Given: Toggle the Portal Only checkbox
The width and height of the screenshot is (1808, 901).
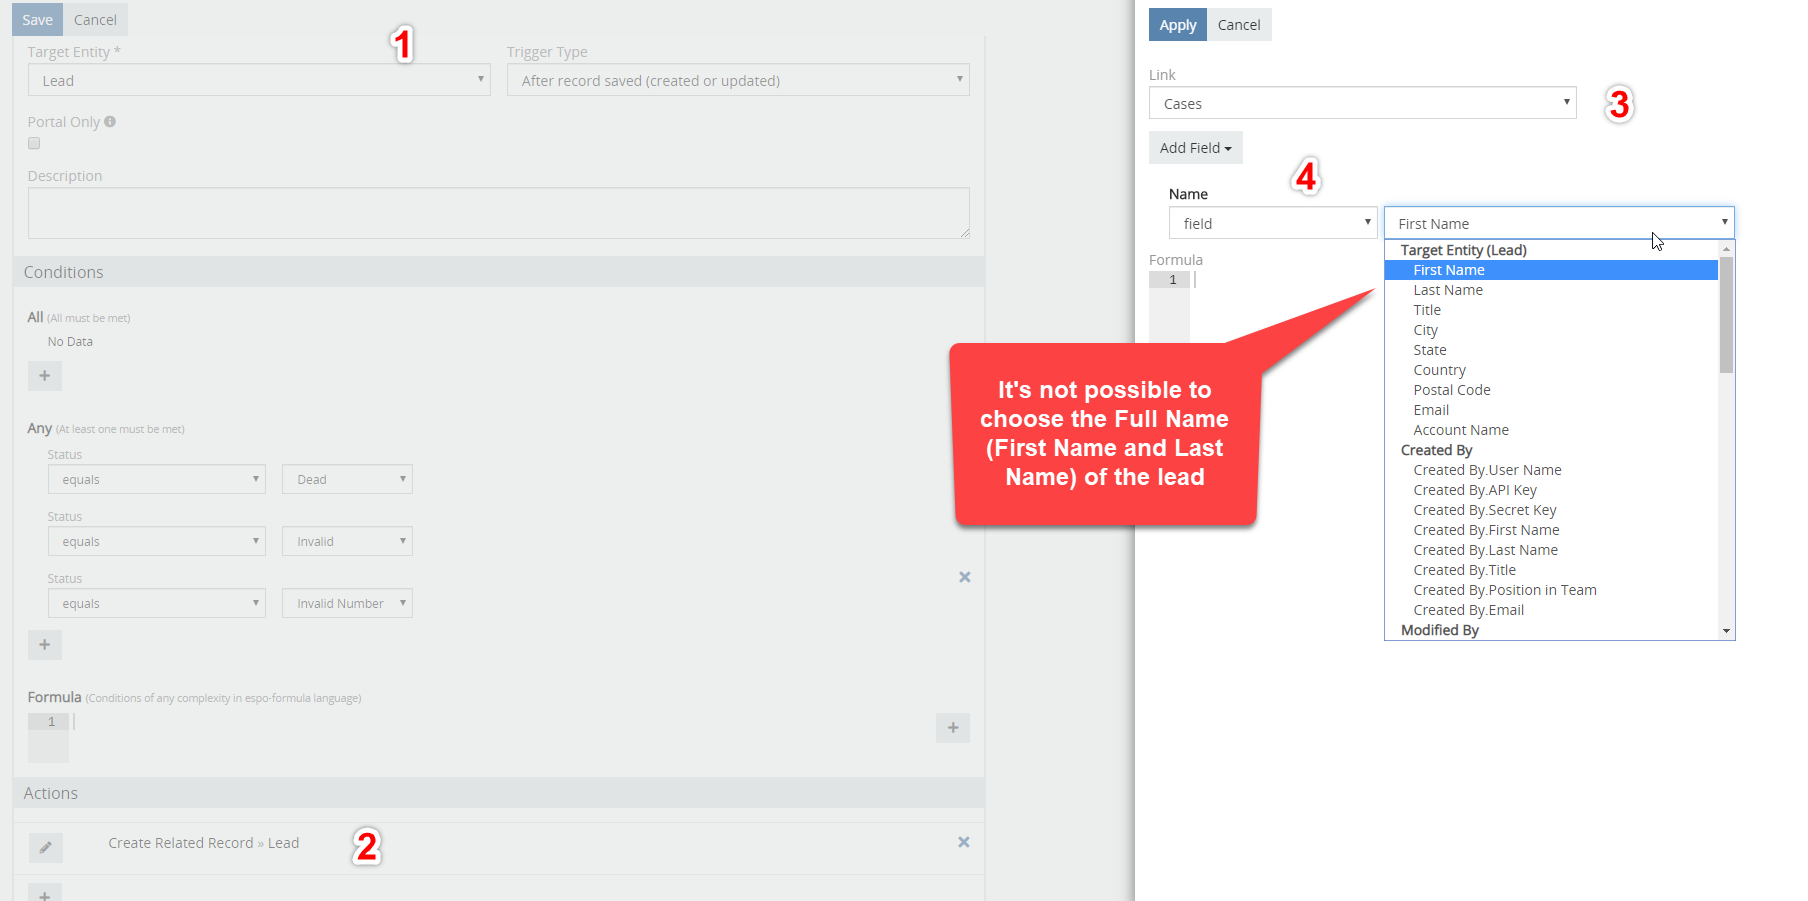Looking at the screenshot, I should [34, 143].
